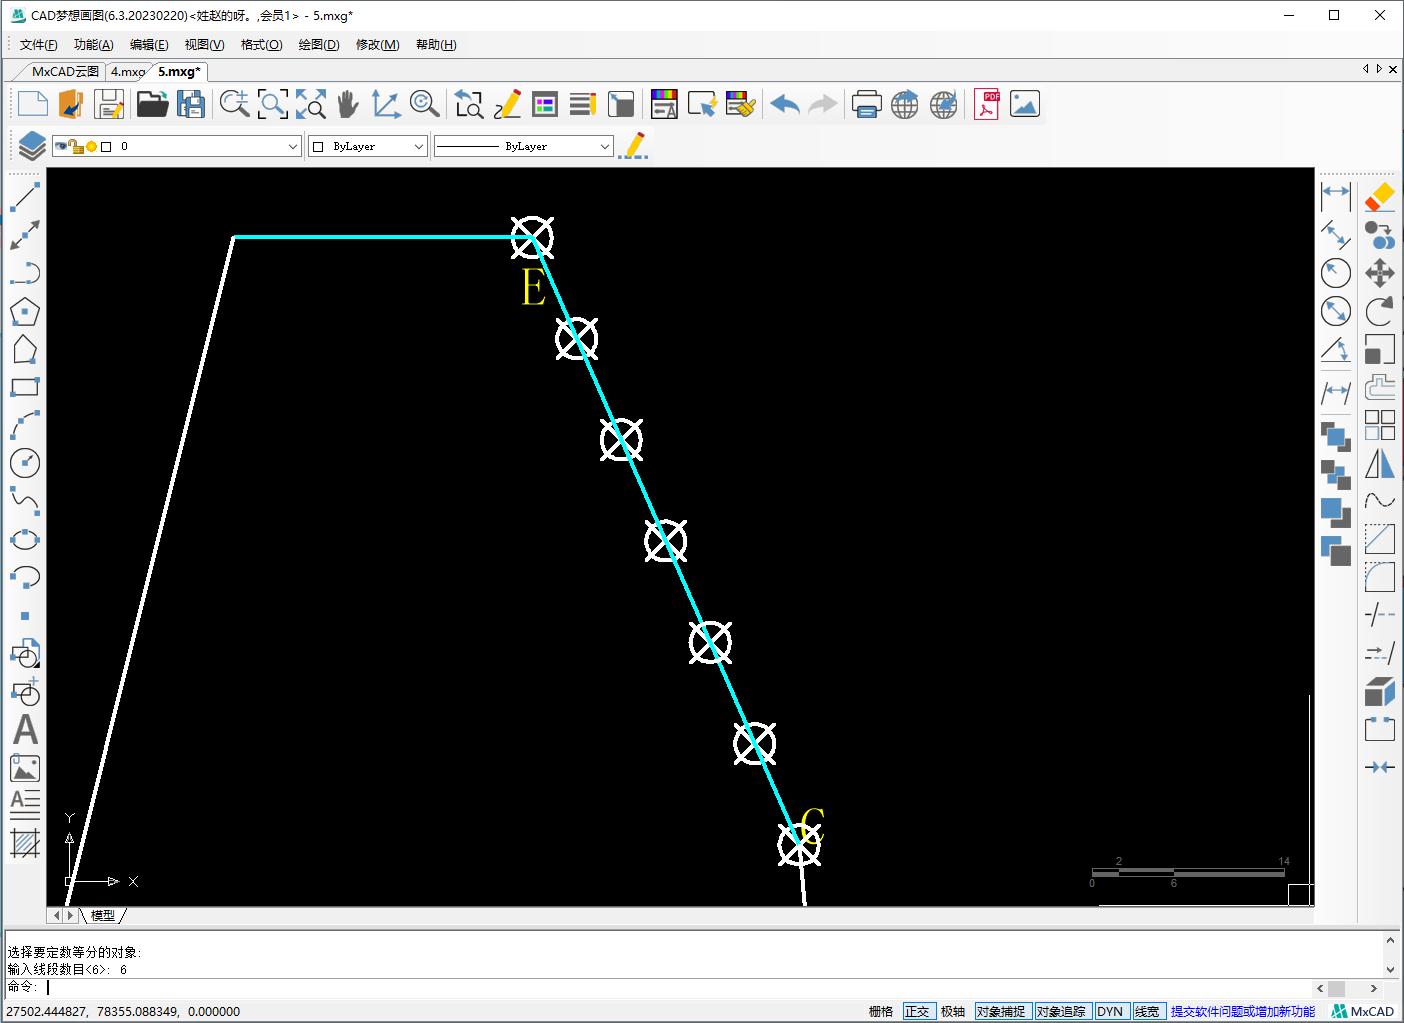
Task: Select the text tool letter A icon
Action: (x=25, y=730)
